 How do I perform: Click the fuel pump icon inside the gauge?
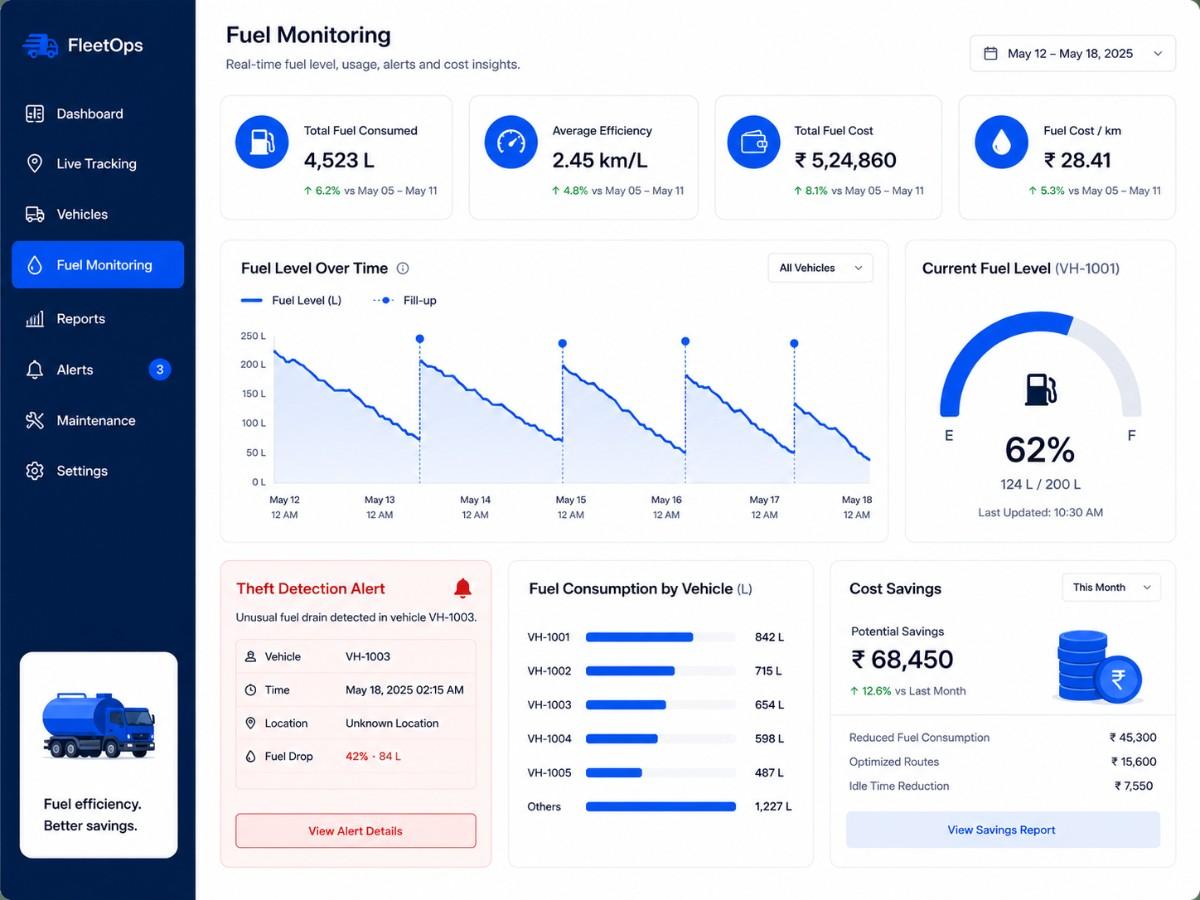(x=1040, y=390)
